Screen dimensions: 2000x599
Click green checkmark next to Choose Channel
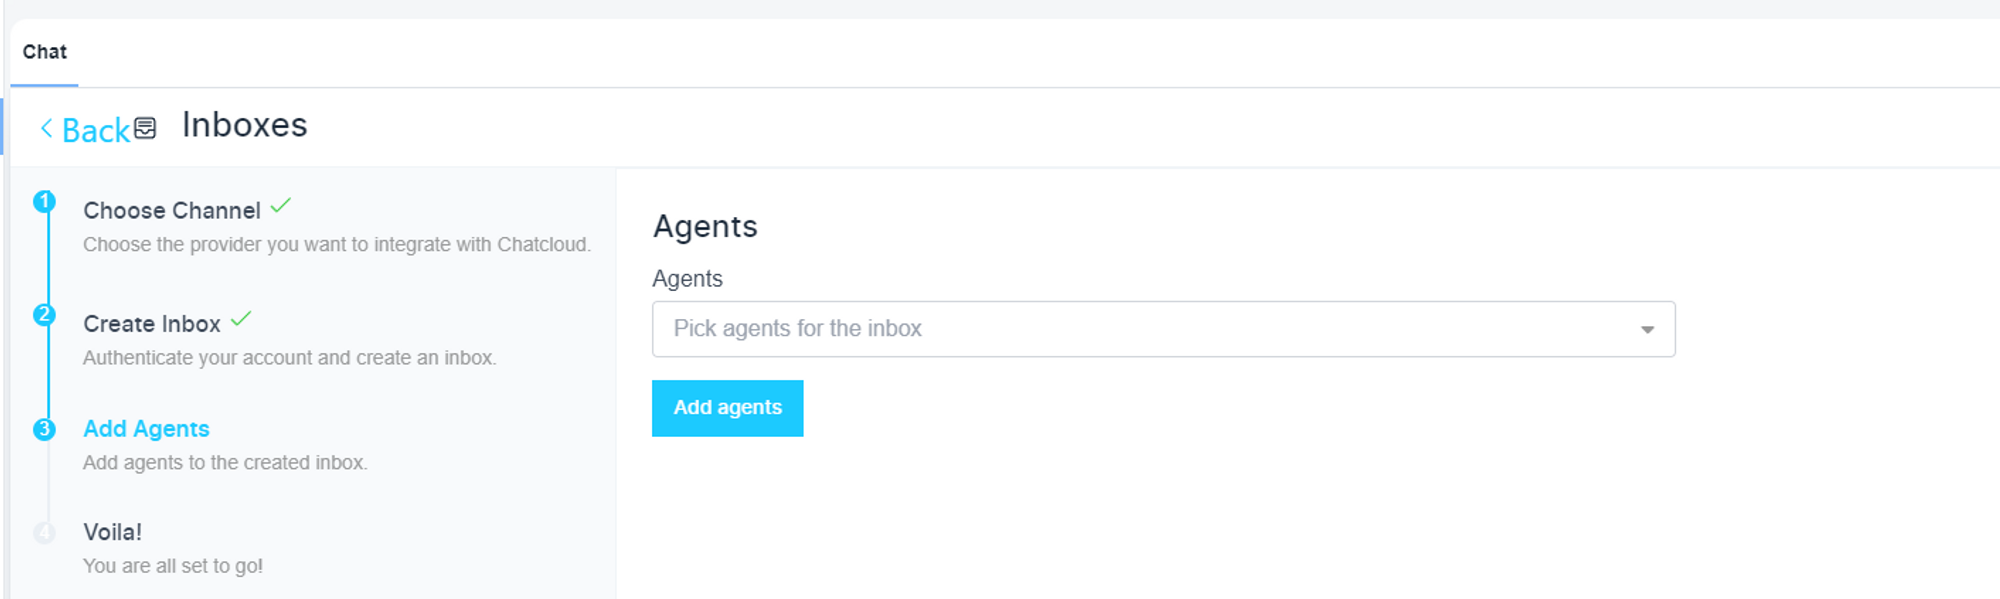pos(281,205)
